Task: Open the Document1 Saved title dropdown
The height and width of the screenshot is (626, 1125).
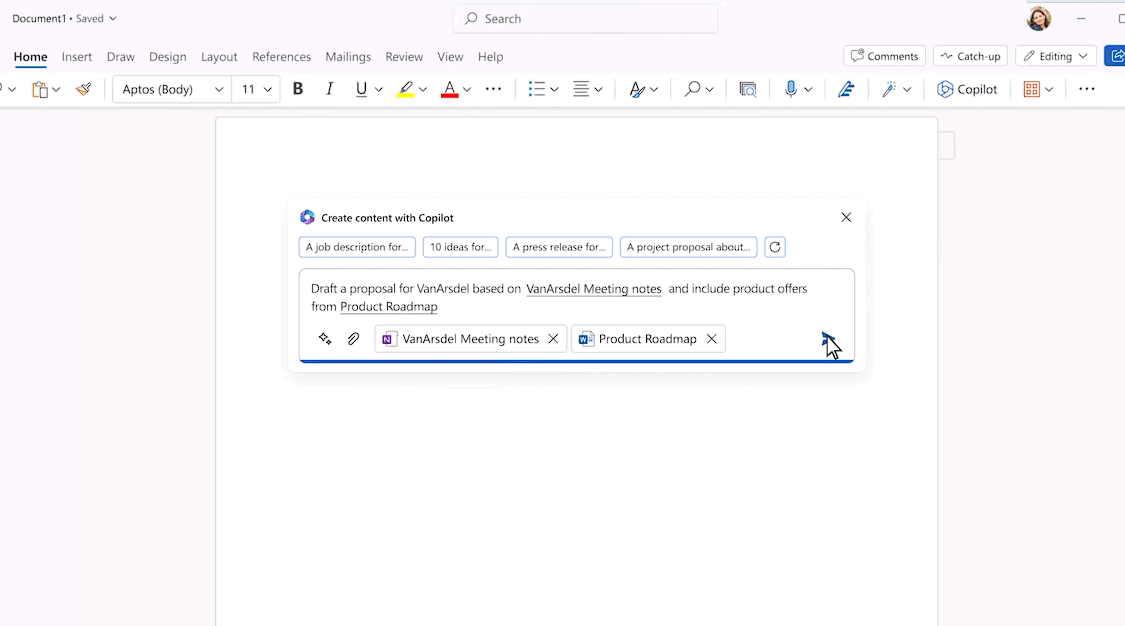Action: point(64,19)
